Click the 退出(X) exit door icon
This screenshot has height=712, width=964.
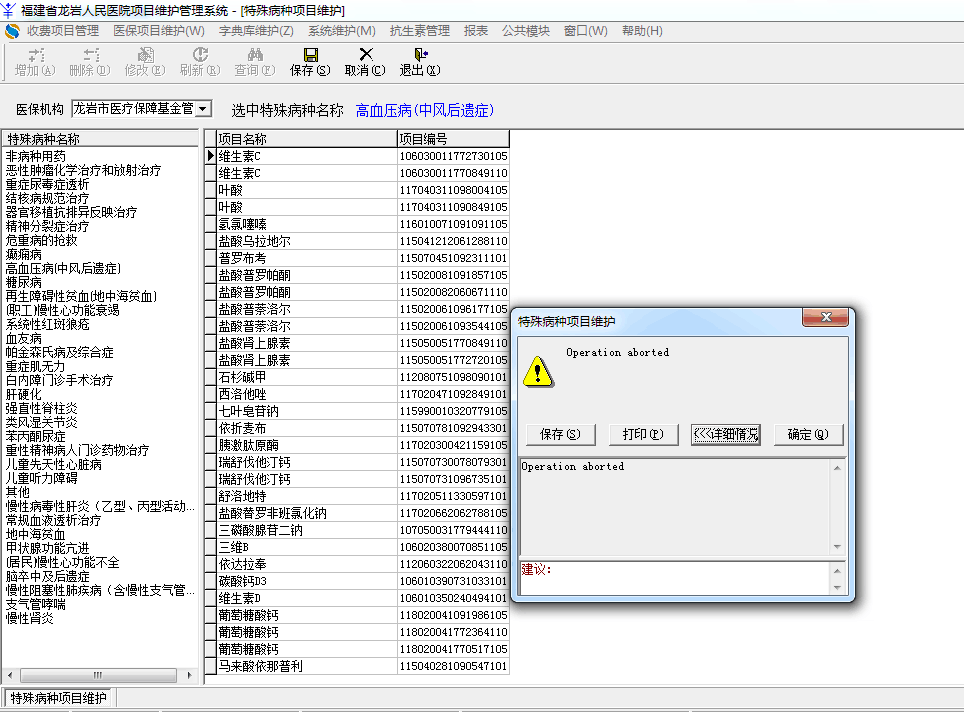[421, 55]
